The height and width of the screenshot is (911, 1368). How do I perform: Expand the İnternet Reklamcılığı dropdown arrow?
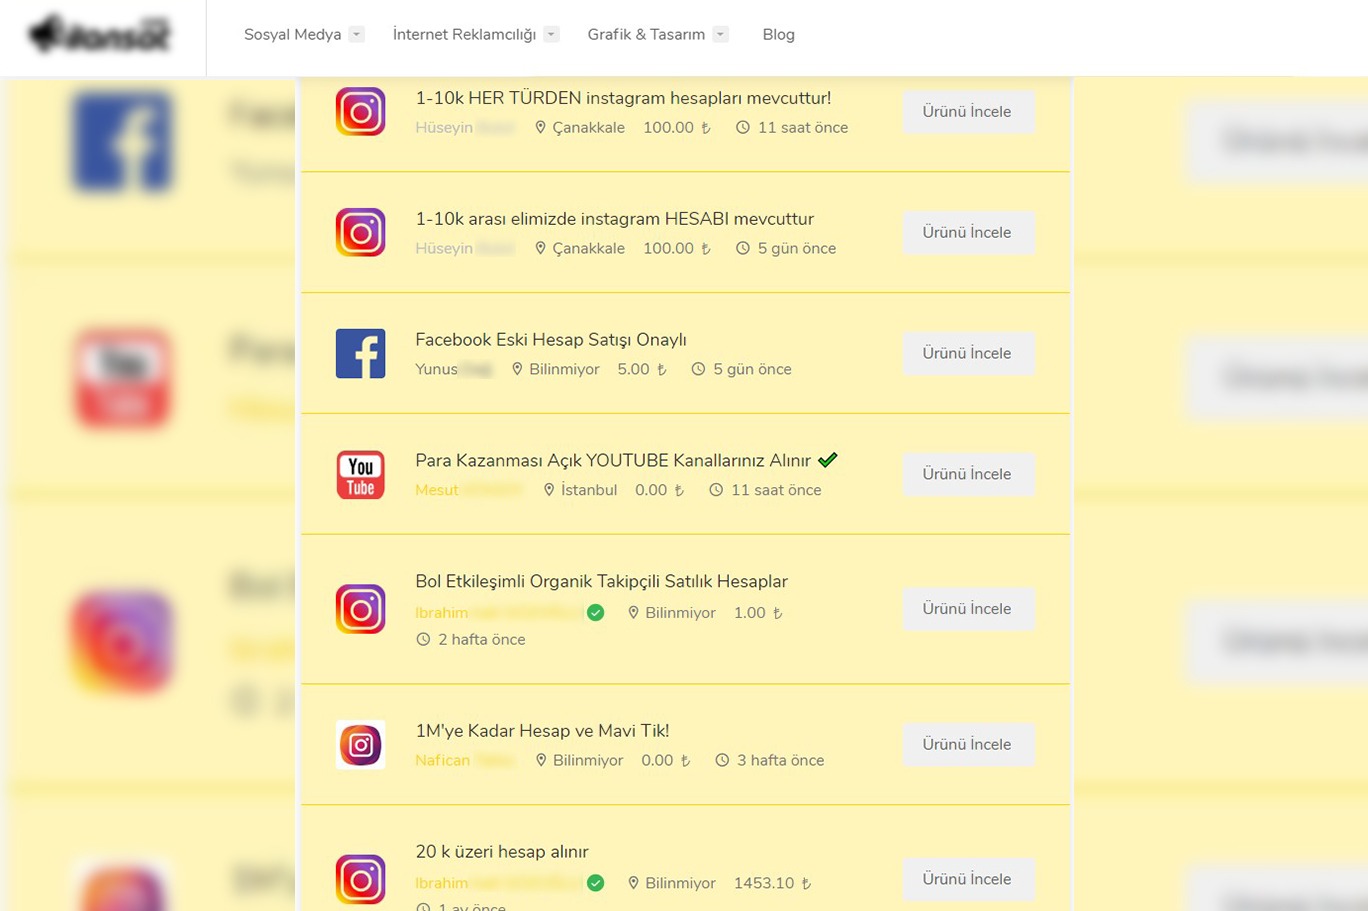[551, 34]
